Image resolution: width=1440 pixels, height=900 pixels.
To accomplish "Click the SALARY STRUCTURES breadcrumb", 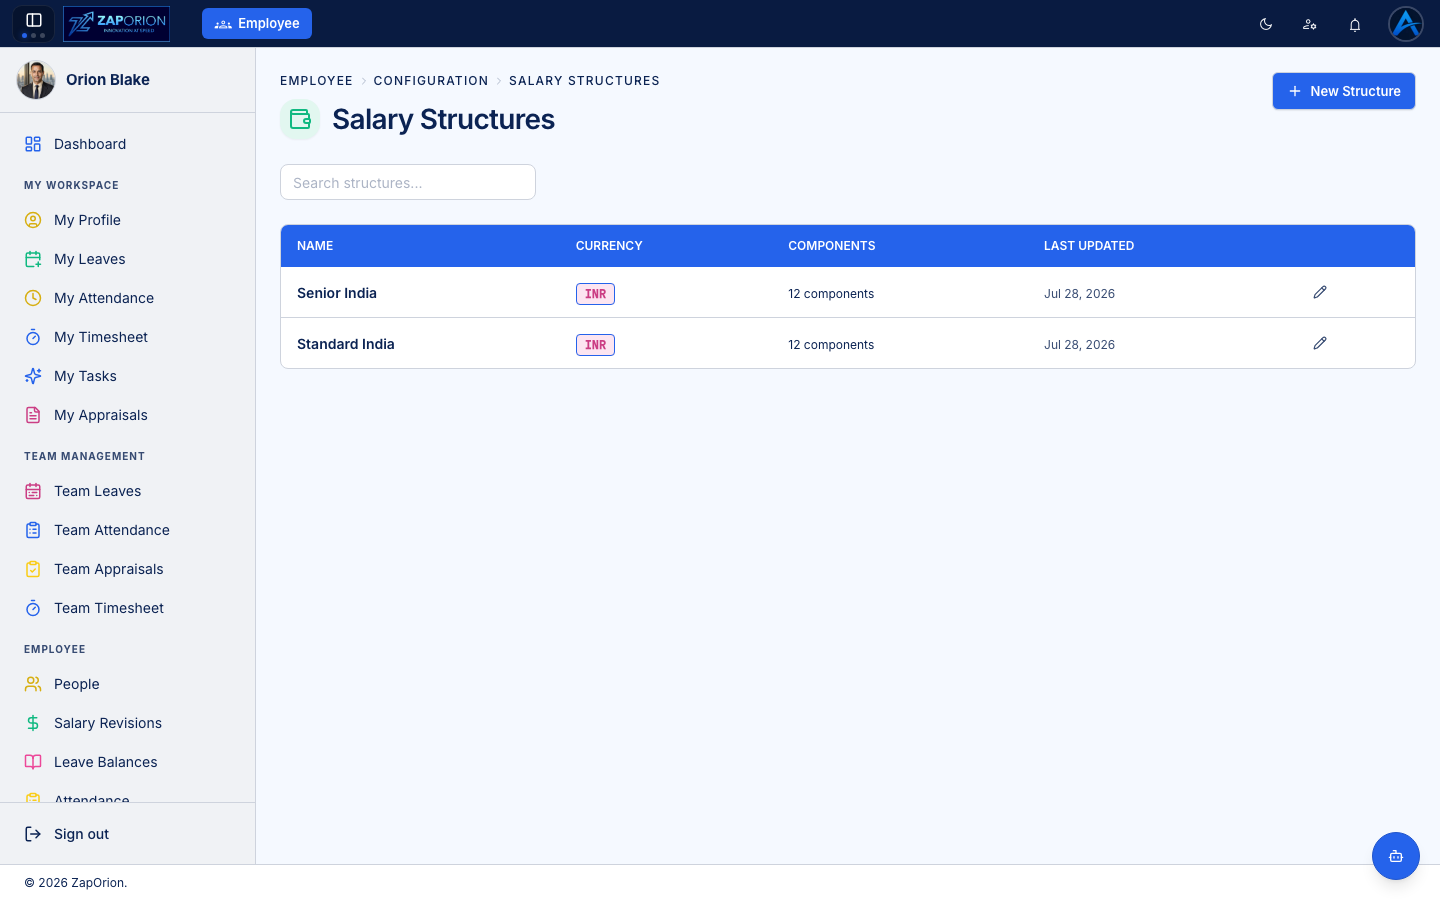I will (584, 81).
